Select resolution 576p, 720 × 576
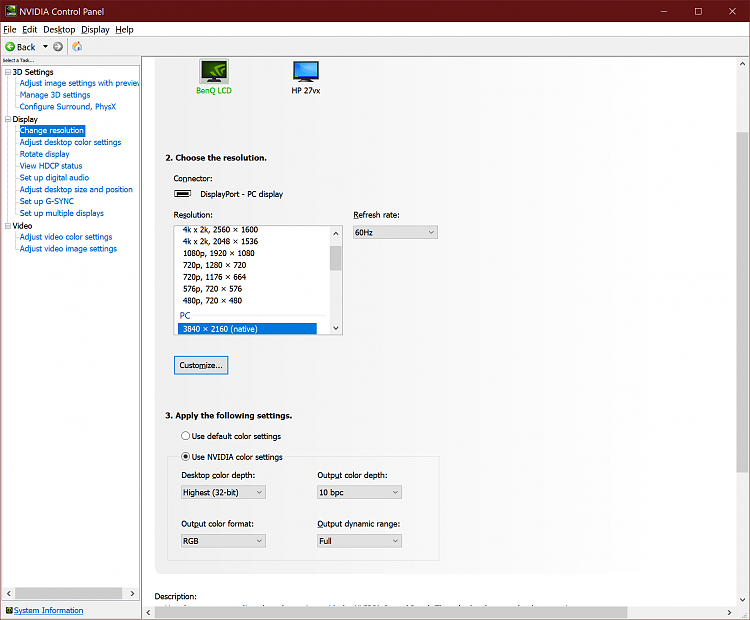Image resolution: width=750 pixels, height=620 pixels. pos(212,289)
